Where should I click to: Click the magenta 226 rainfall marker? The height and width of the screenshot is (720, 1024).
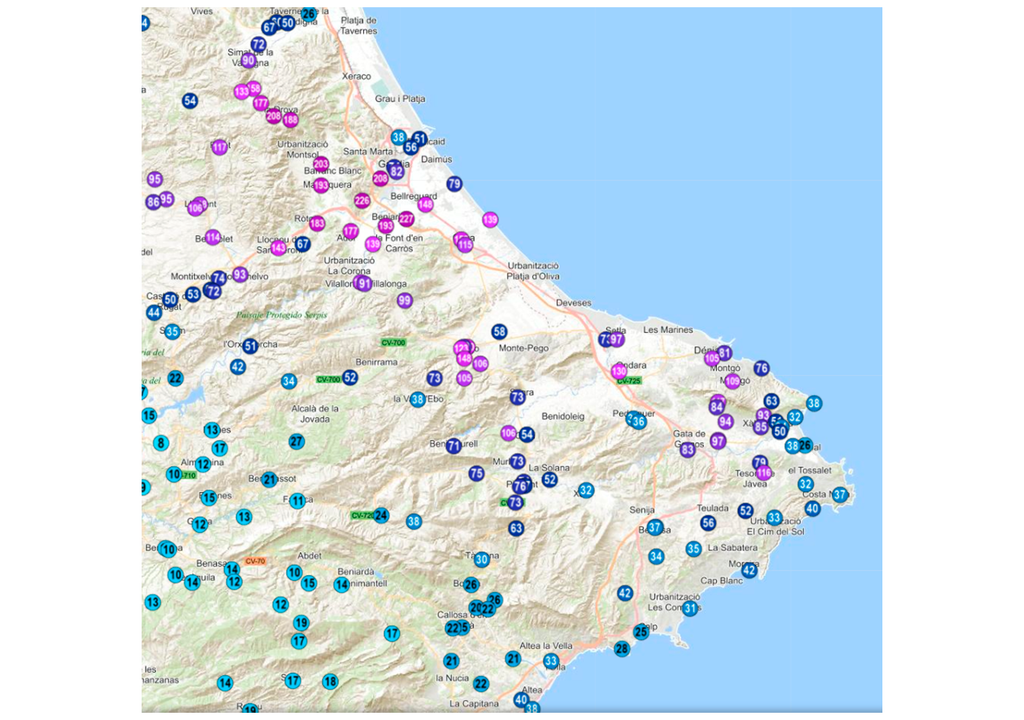[x=362, y=201]
